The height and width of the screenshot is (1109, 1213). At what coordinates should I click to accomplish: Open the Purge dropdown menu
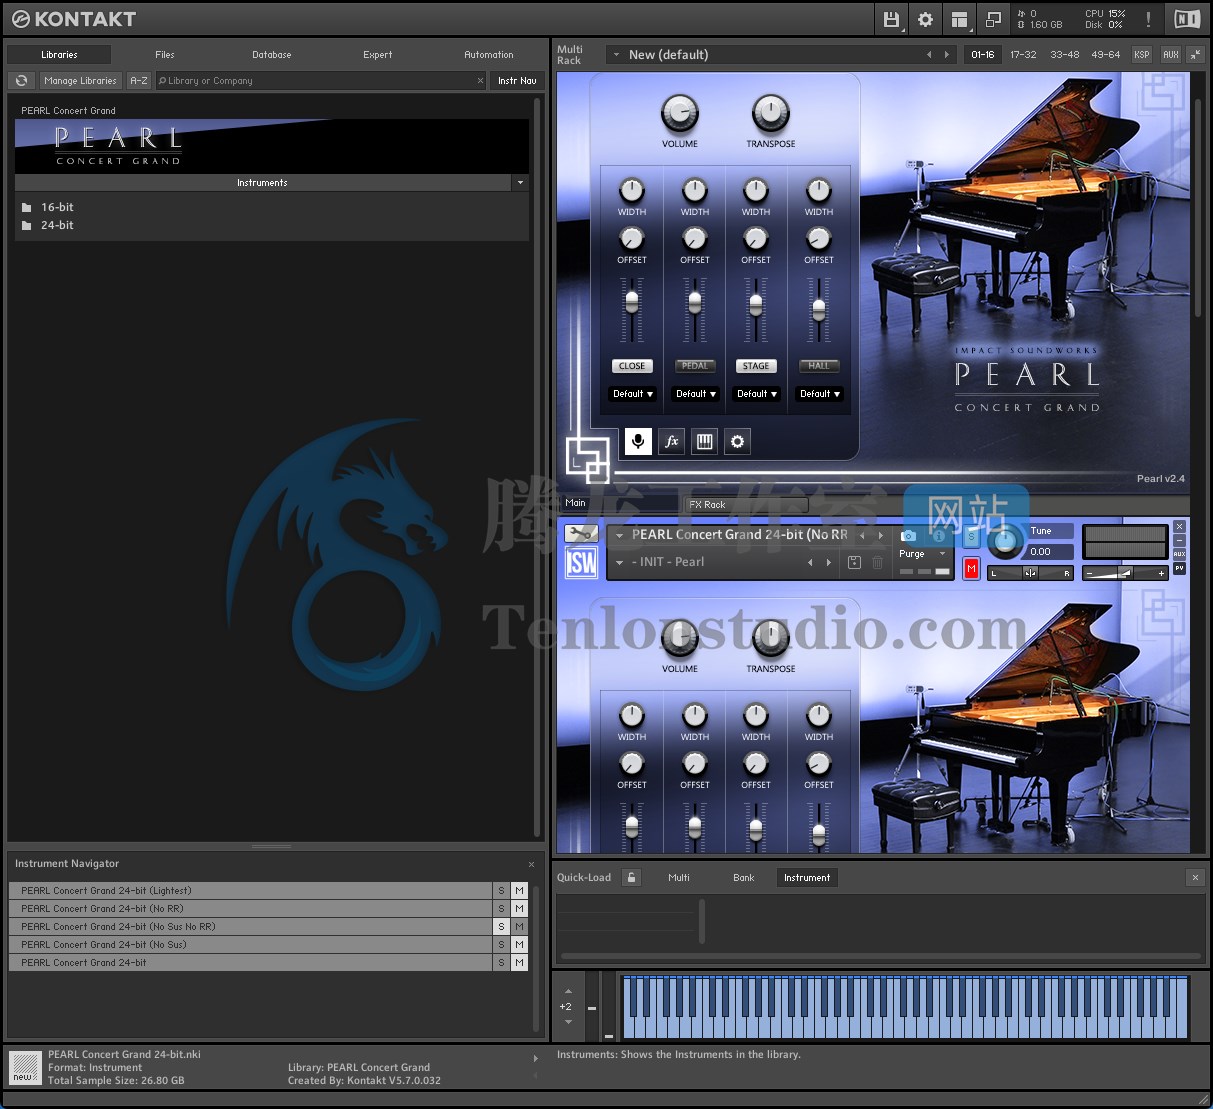coord(922,554)
